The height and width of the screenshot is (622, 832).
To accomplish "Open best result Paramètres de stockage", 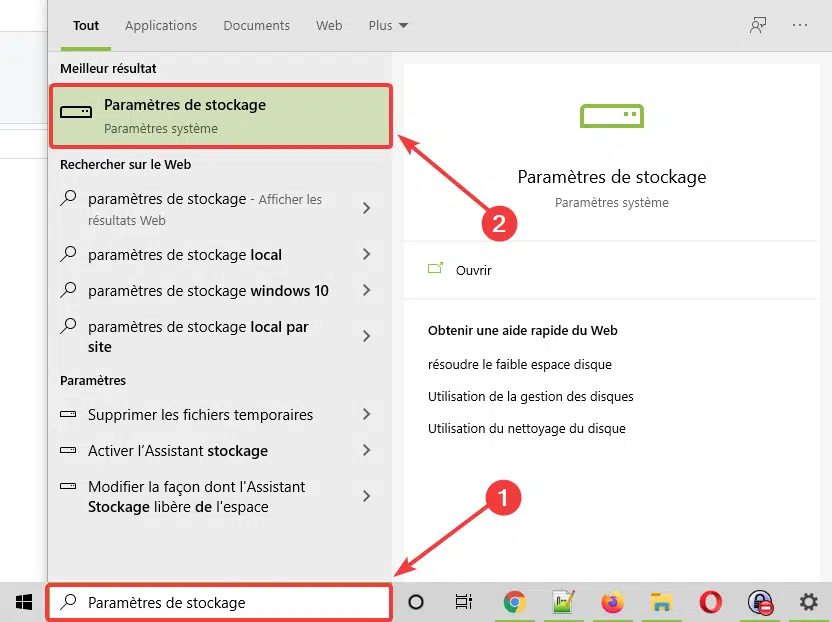I will [x=221, y=116].
